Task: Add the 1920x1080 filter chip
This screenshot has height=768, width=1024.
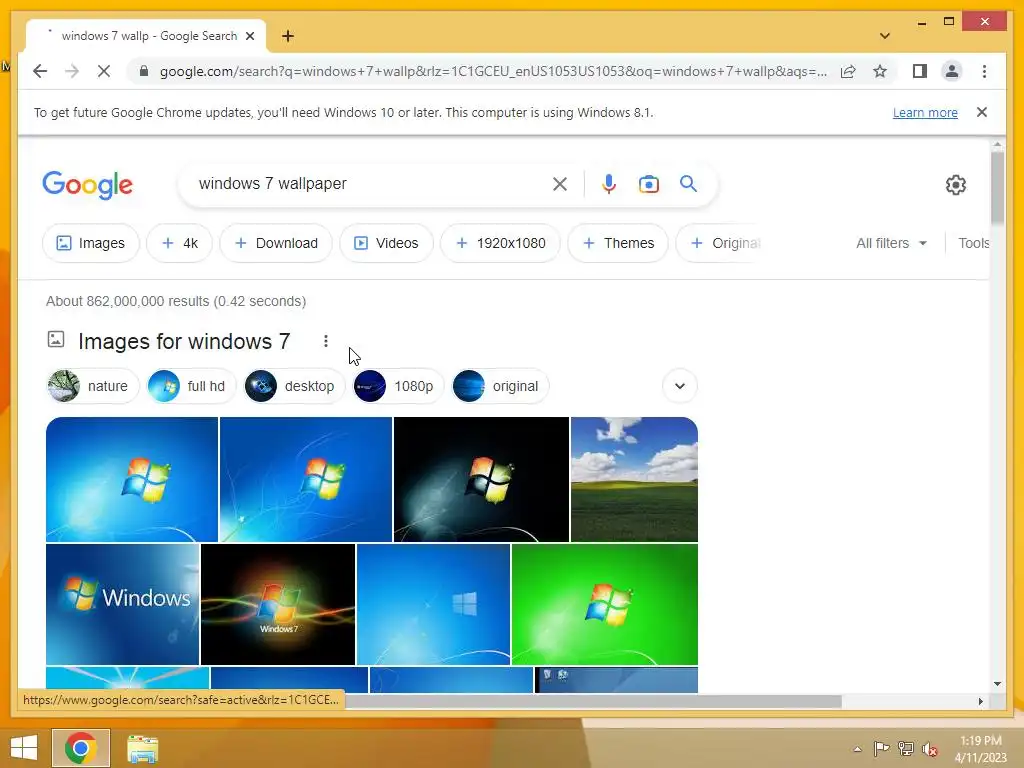Action: click(500, 243)
